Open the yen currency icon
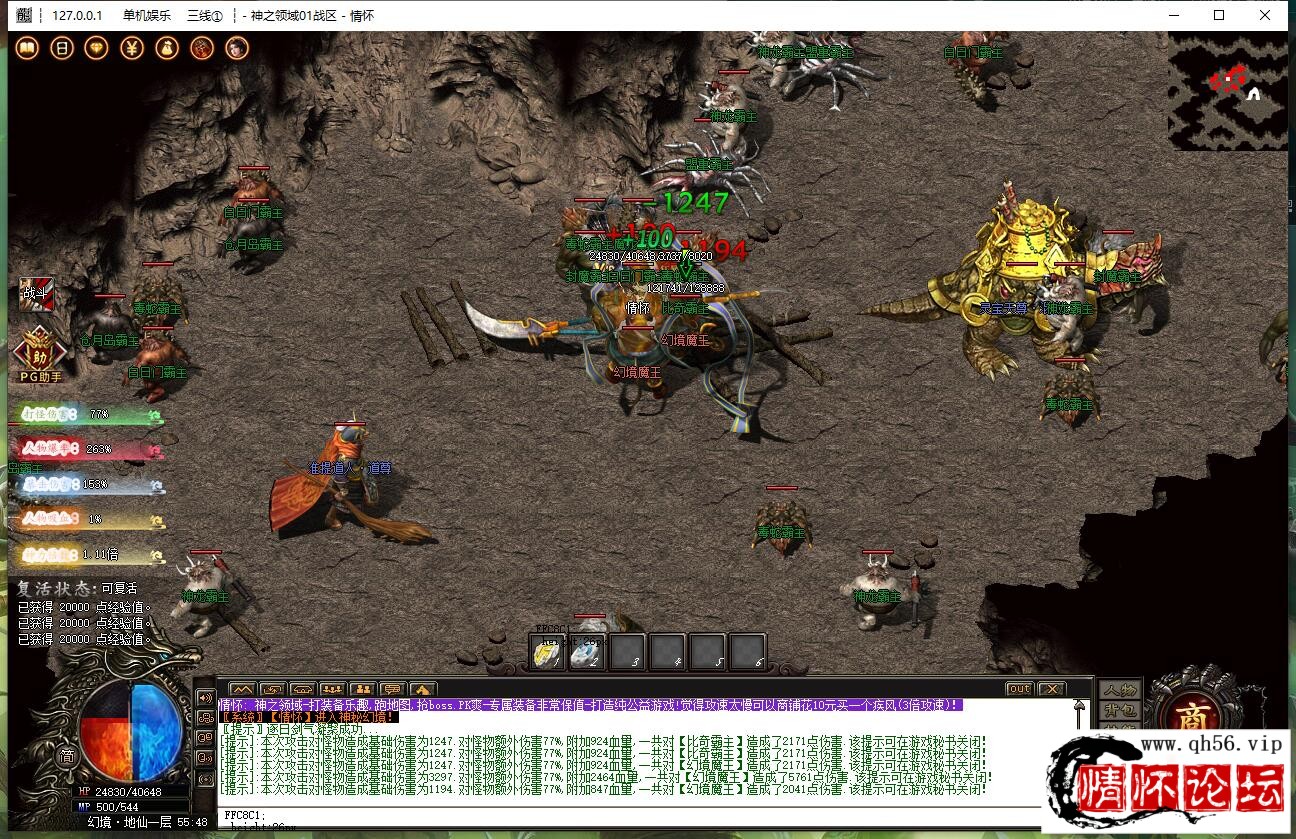This screenshot has width=1296, height=839. 132,48
